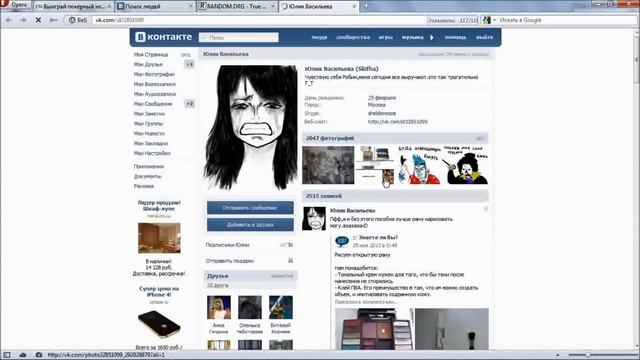640x360 pixels.
Task: Stop loading with the X button
Action: pyautogui.click(x=38, y=20)
